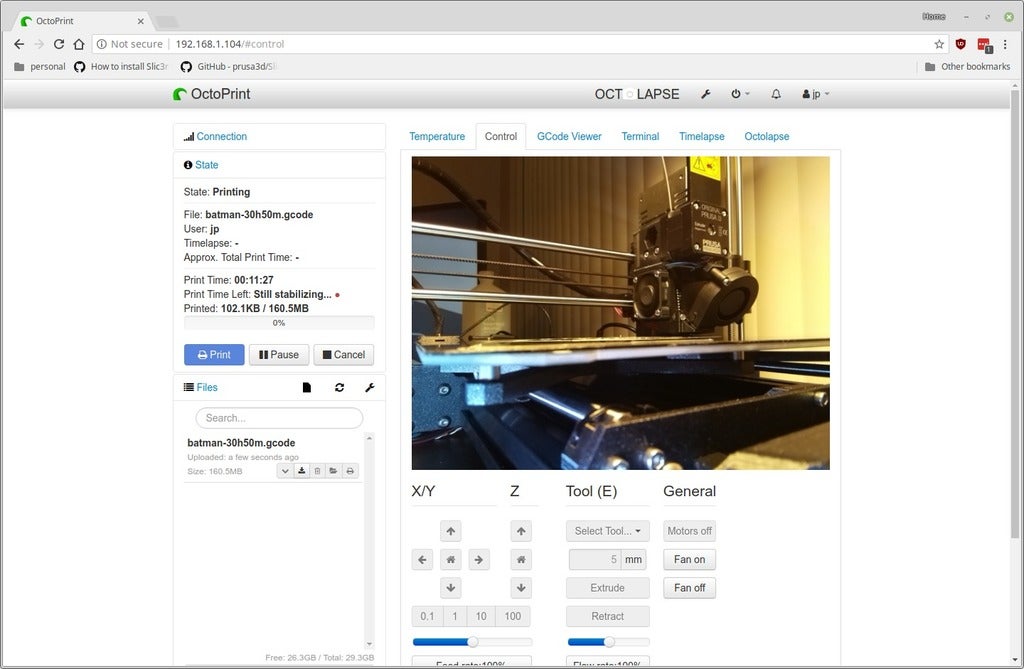Open OctoPrint settings with the wrench icon
Viewport: 1024px width, 669px height.
pos(706,93)
